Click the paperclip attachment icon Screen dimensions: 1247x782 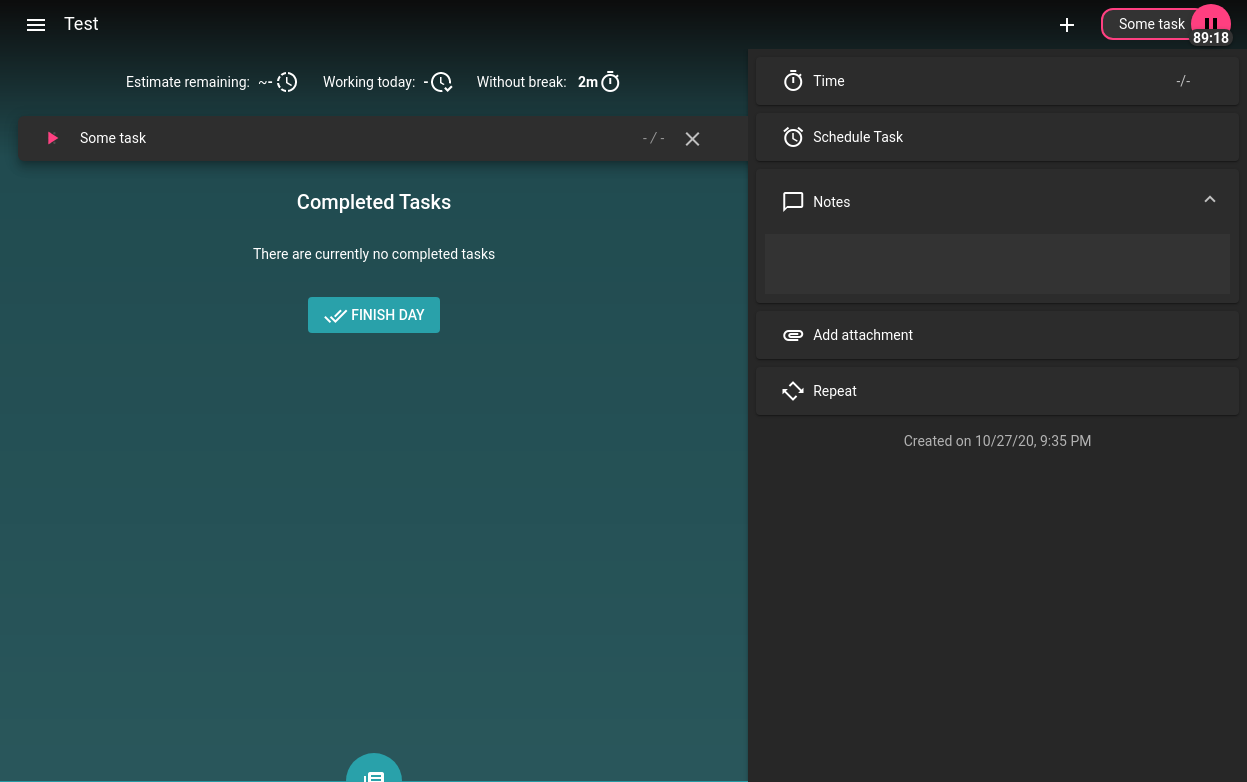(x=793, y=335)
